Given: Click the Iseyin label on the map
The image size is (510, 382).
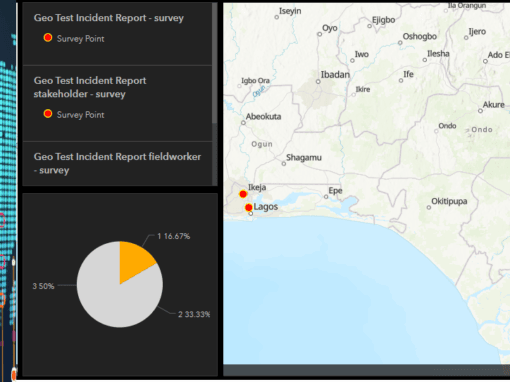Looking at the screenshot, I should pos(290,11).
